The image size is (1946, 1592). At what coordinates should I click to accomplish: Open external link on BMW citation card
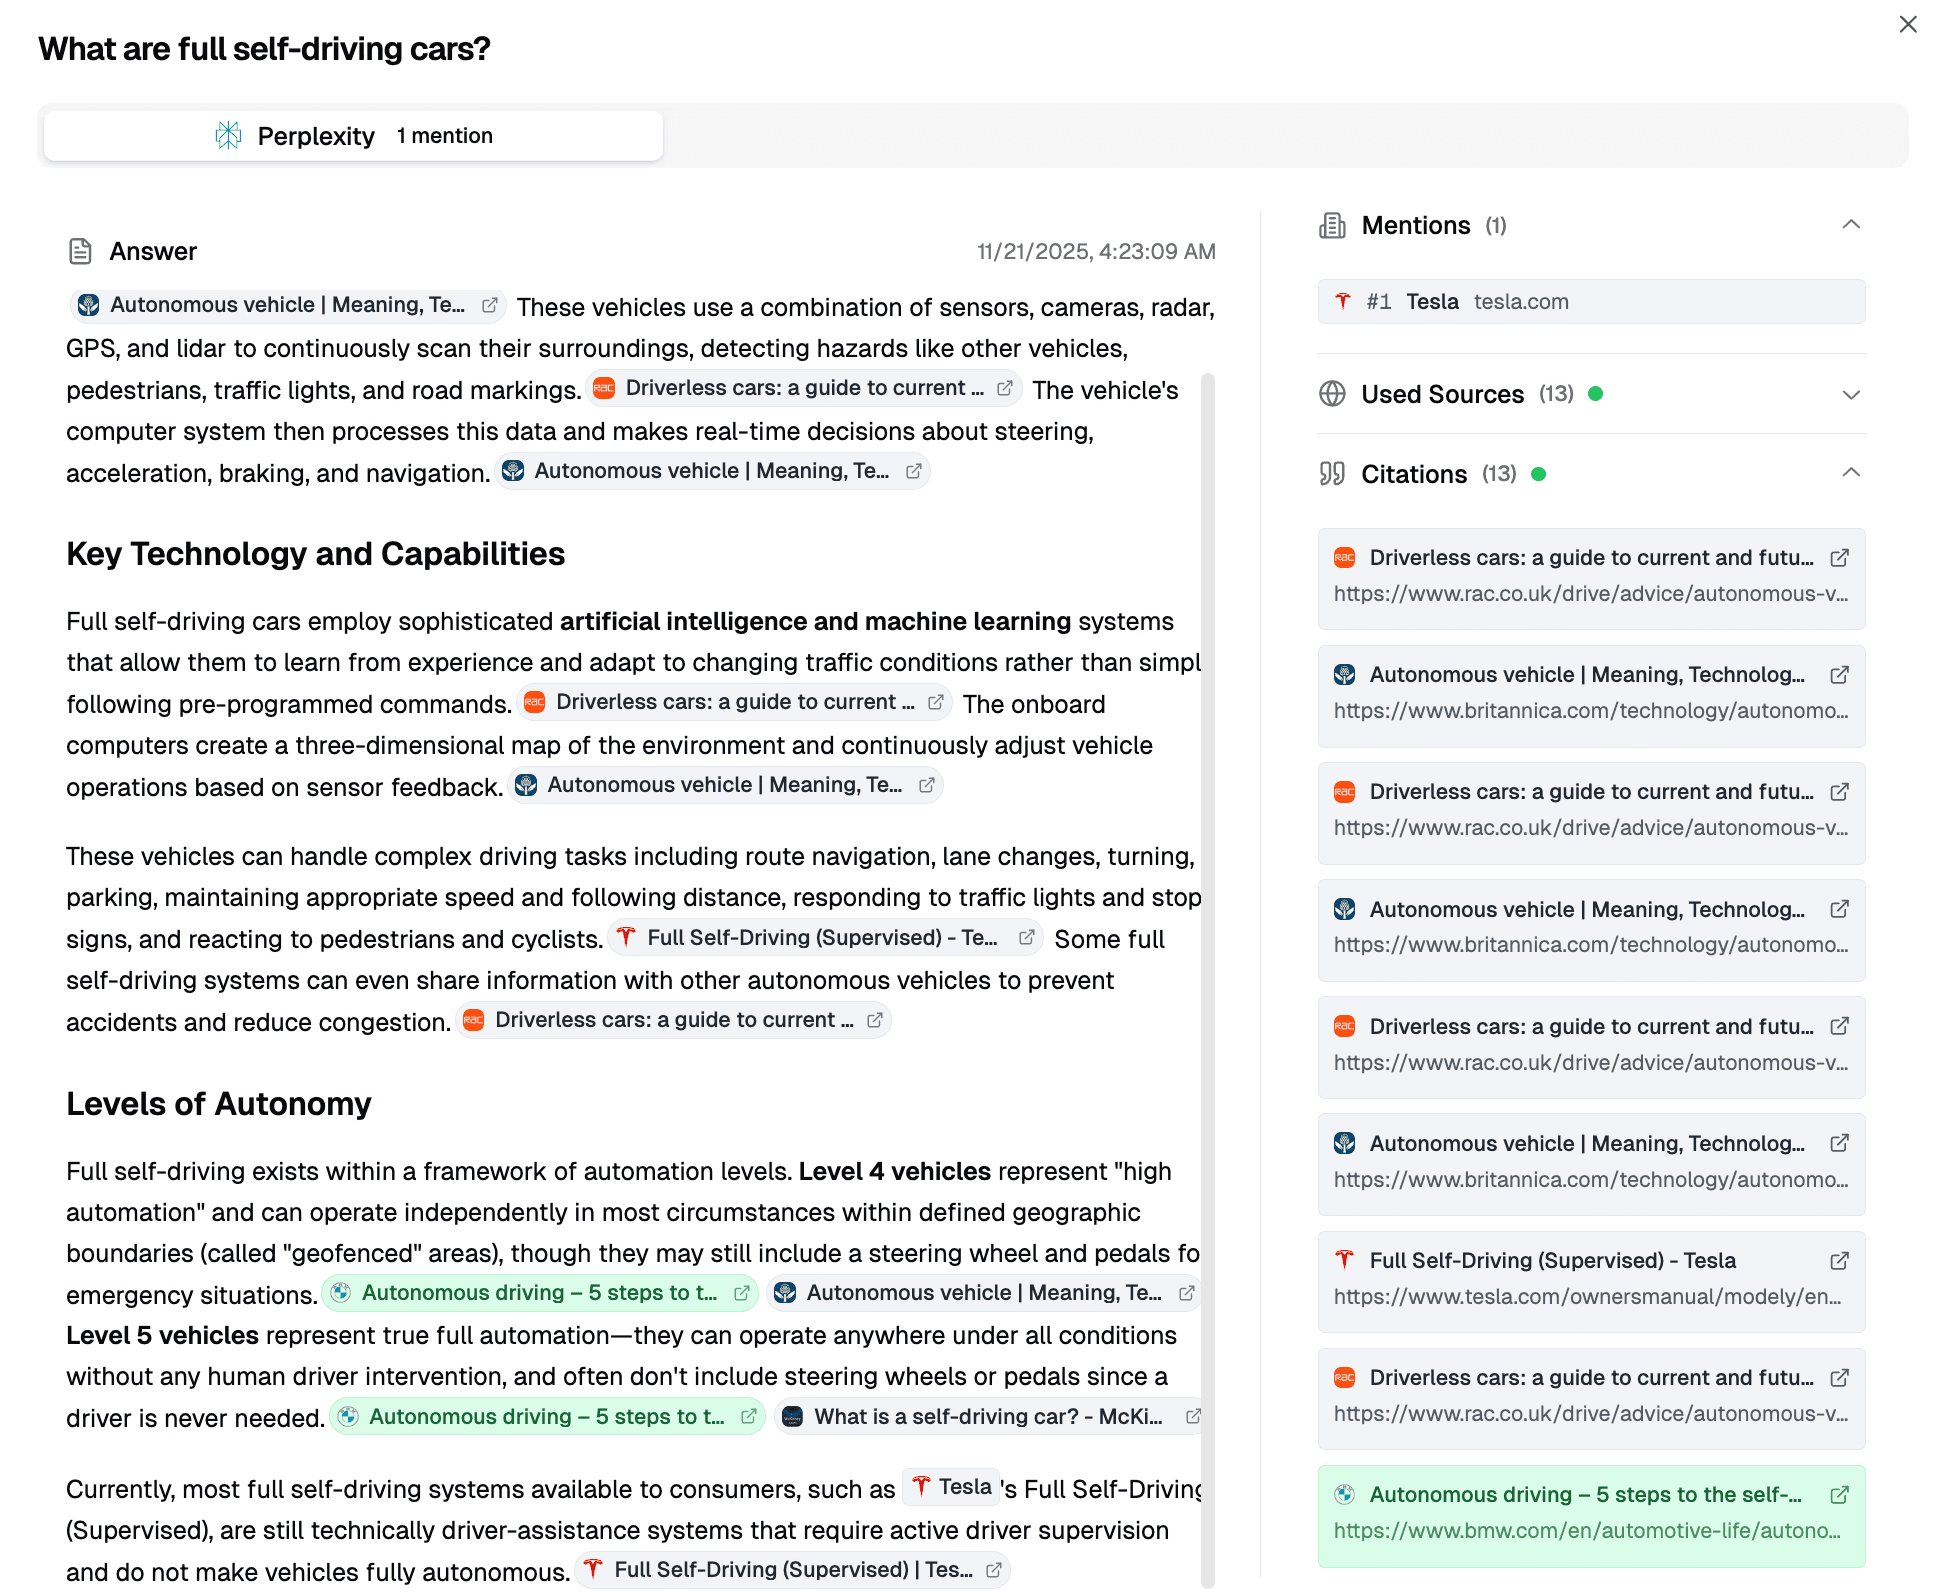1838,1495
